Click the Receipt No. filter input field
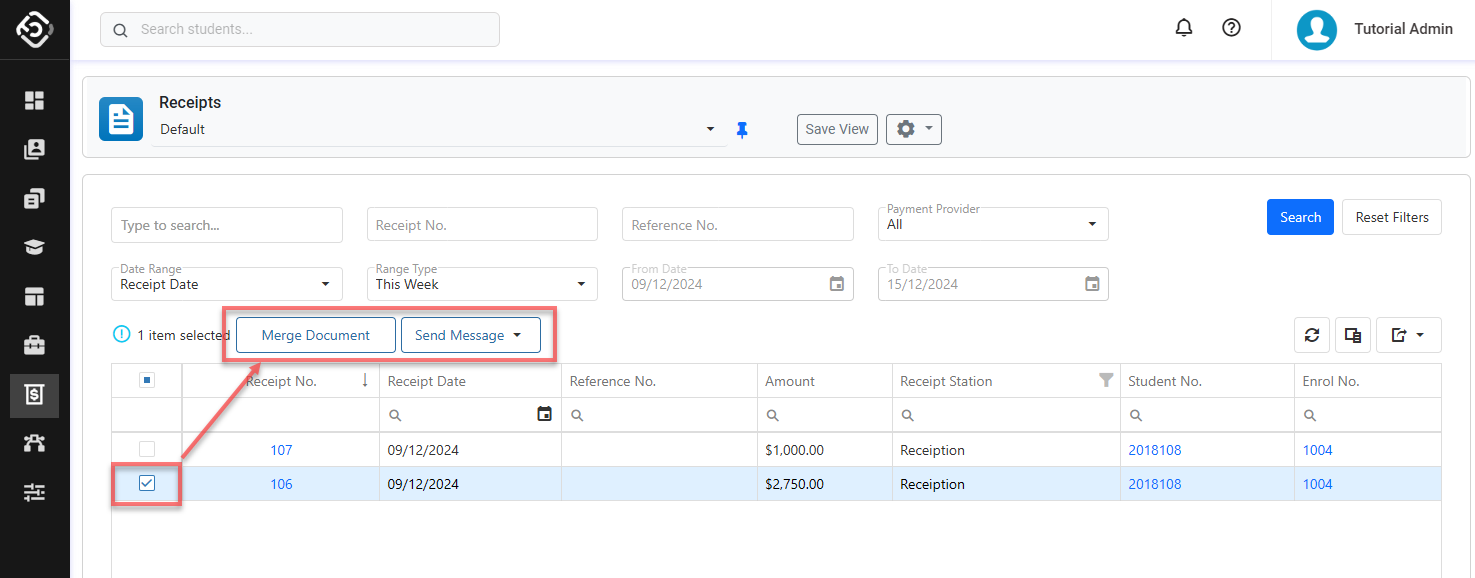Image resolution: width=1475 pixels, height=578 pixels. pos(482,225)
